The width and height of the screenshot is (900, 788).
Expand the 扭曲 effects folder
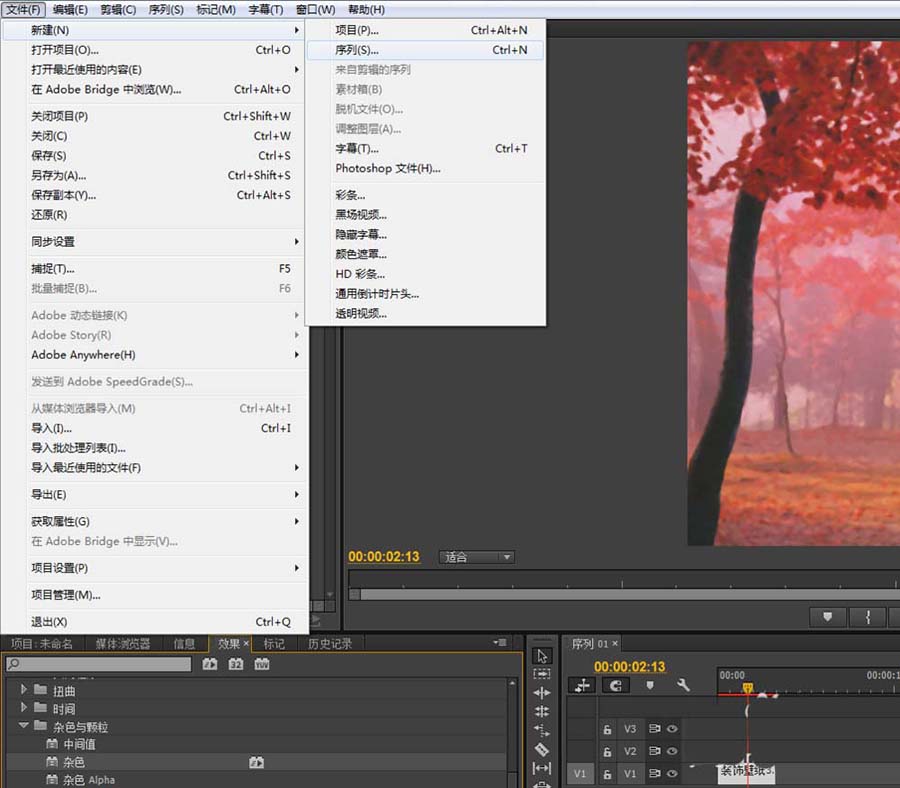[22, 689]
